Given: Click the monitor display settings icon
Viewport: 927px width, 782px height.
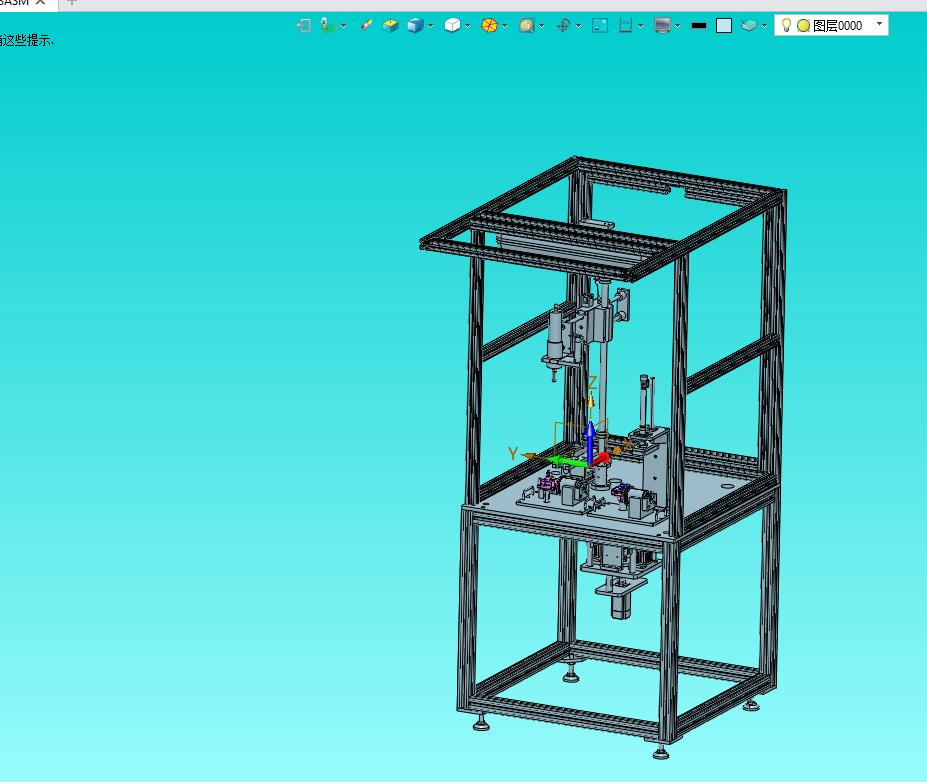Looking at the screenshot, I should pos(662,25).
